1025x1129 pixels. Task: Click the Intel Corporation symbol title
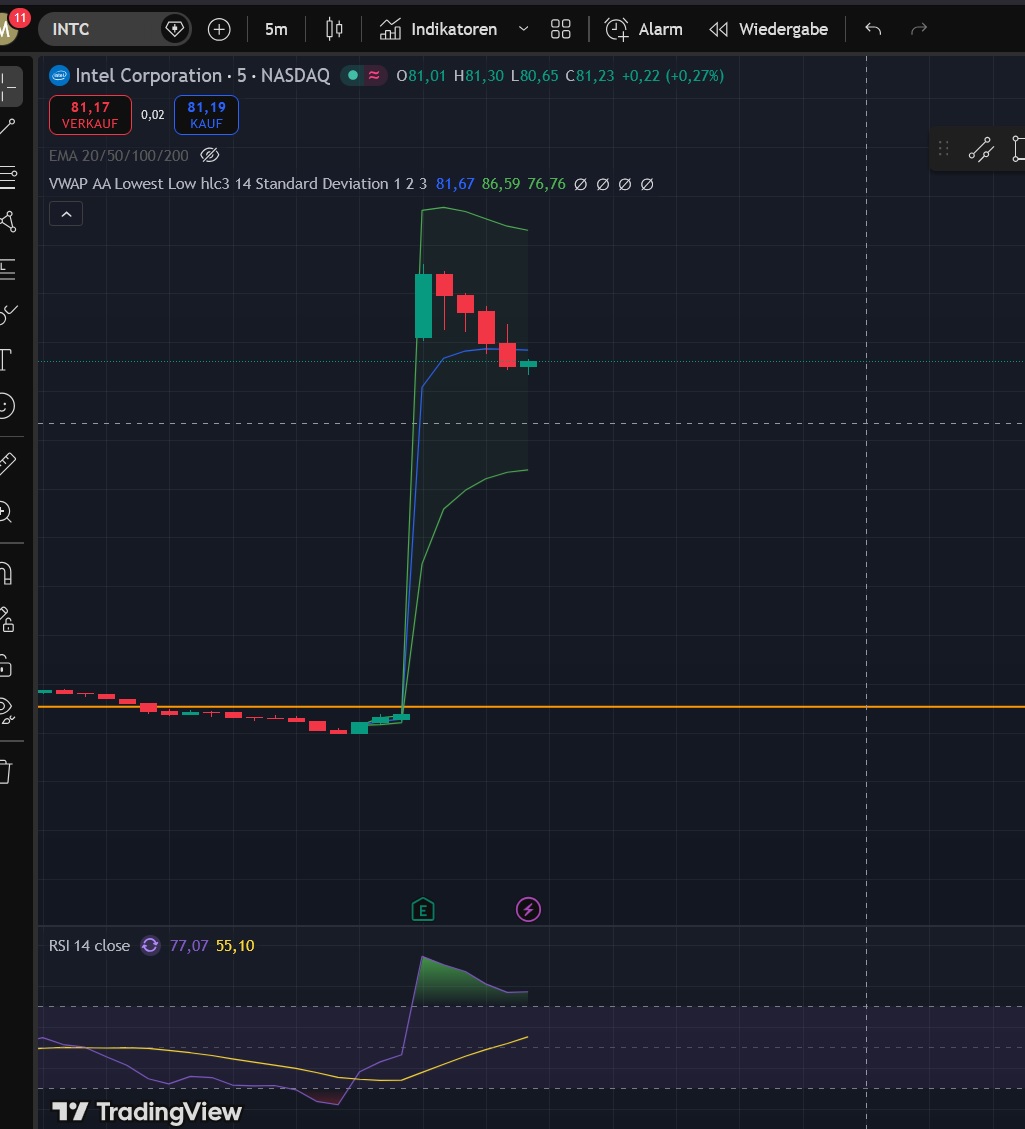coord(202,76)
